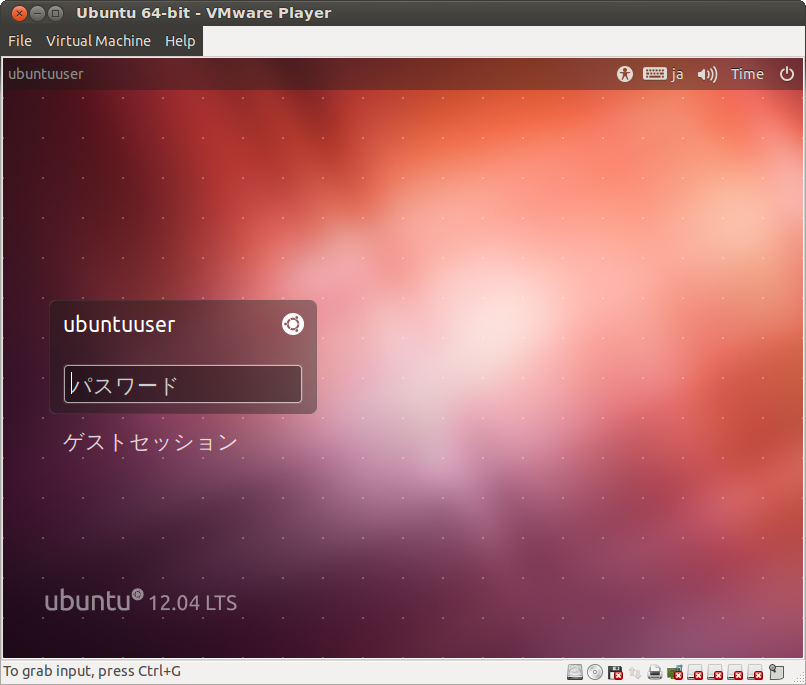Minimize the VMware Player window
This screenshot has width=806, height=685.
click(x=38, y=13)
